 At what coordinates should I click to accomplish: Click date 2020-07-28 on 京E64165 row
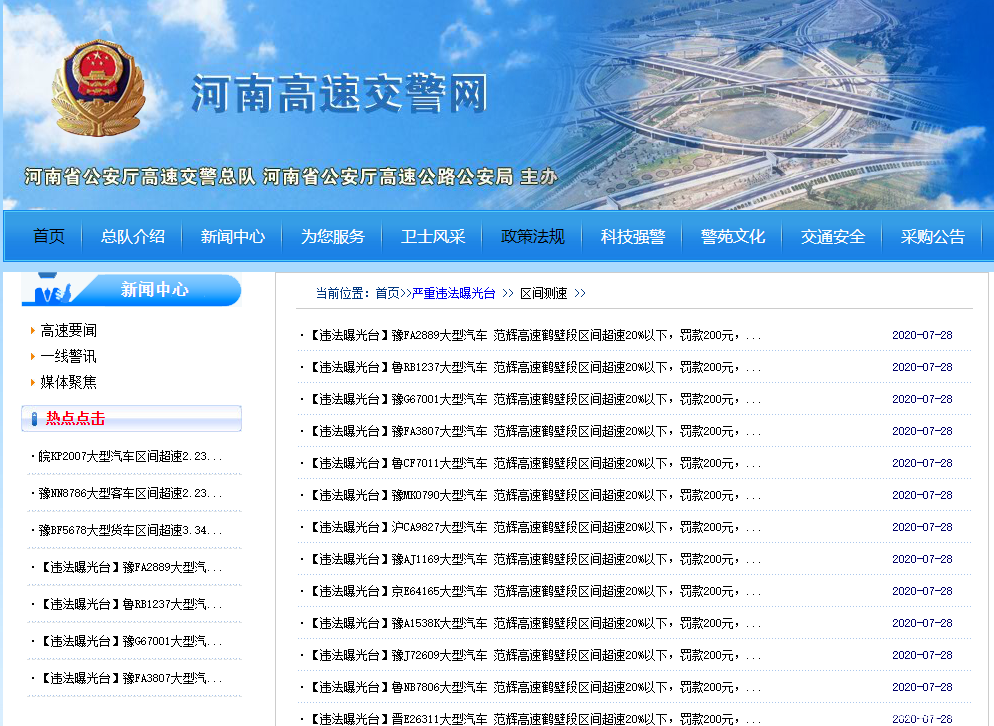point(922,591)
